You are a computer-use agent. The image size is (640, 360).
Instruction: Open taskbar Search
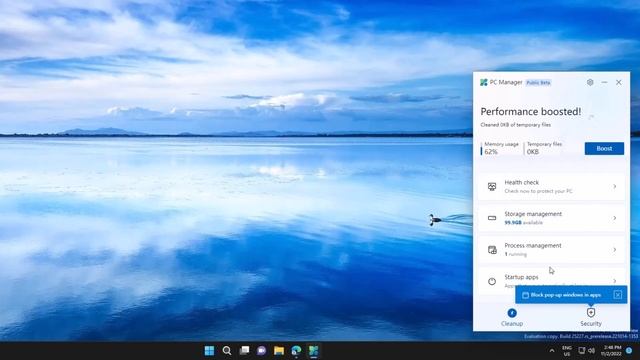coord(227,351)
